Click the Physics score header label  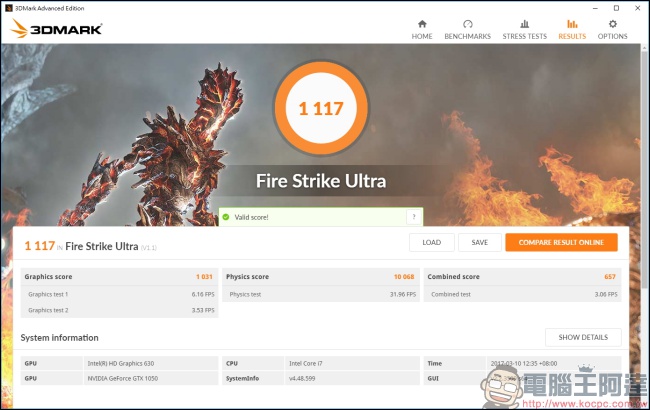click(247, 277)
